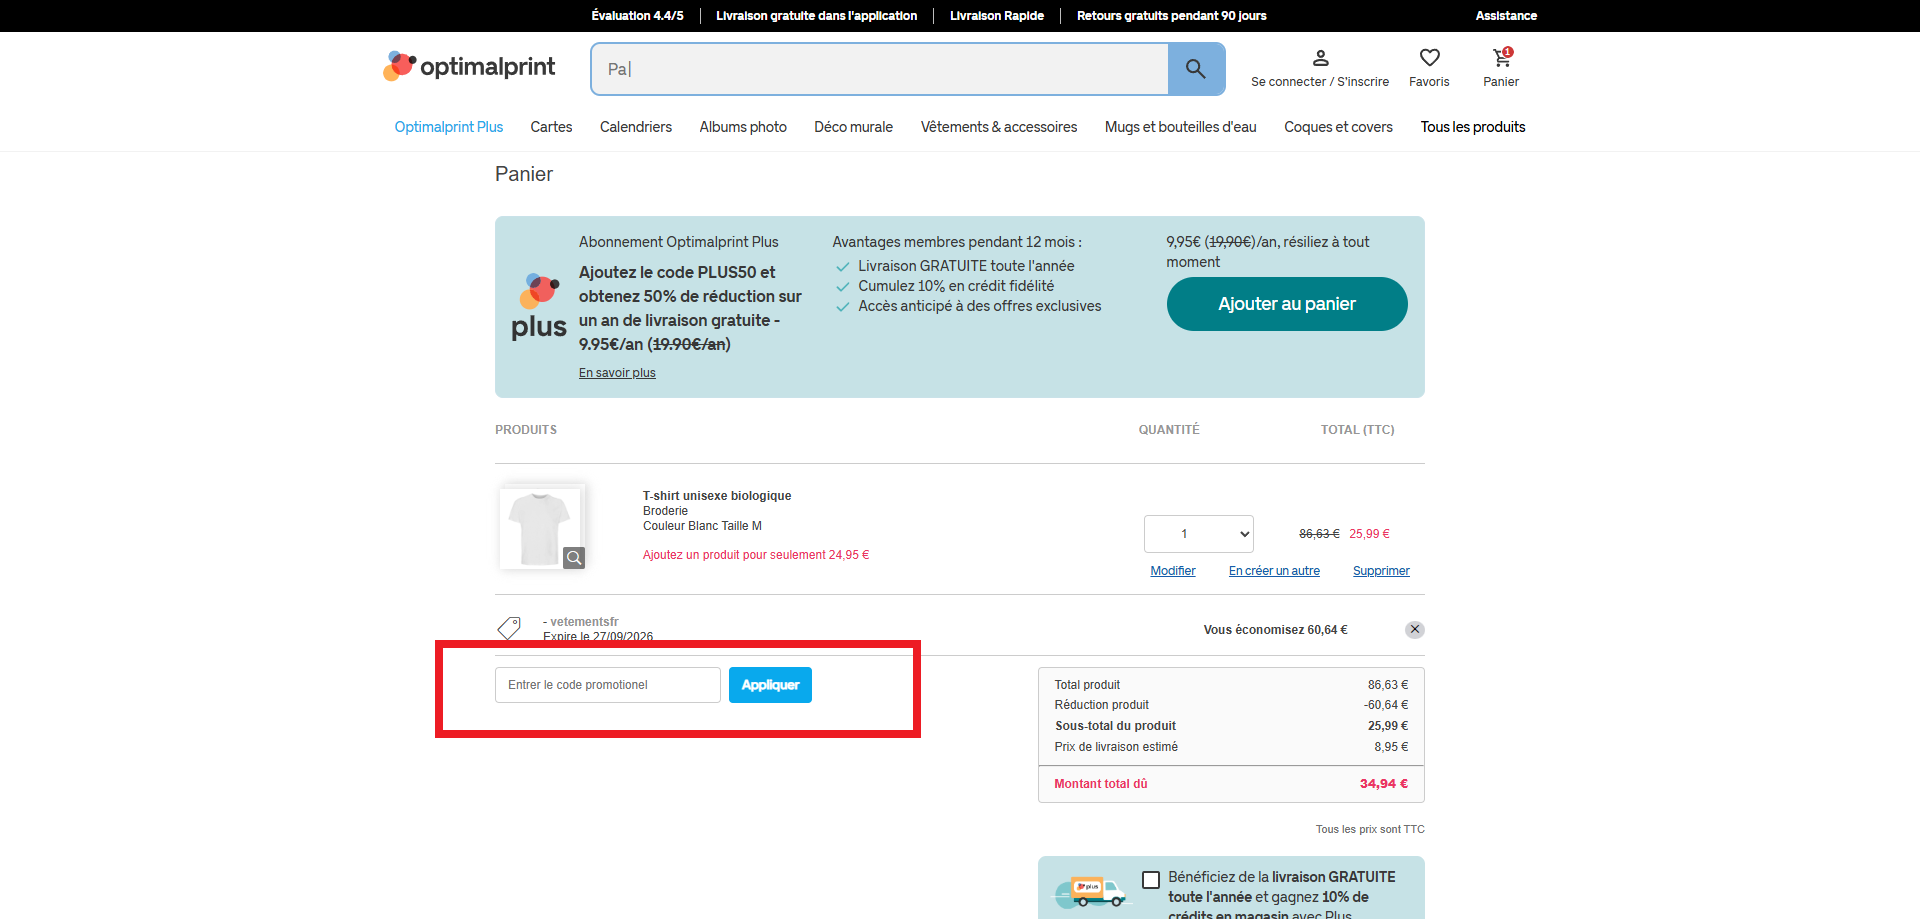Click the Sous-total du produit label
The height and width of the screenshot is (919, 1920).
[x=1115, y=726]
